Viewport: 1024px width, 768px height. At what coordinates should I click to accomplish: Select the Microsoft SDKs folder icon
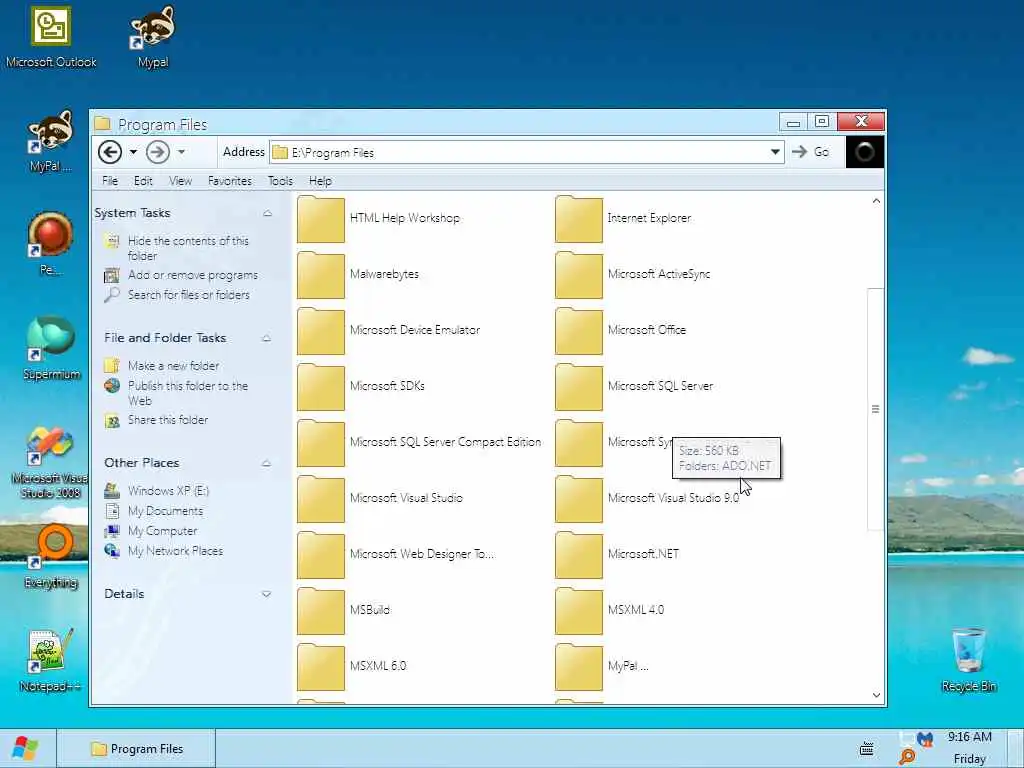click(x=321, y=387)
